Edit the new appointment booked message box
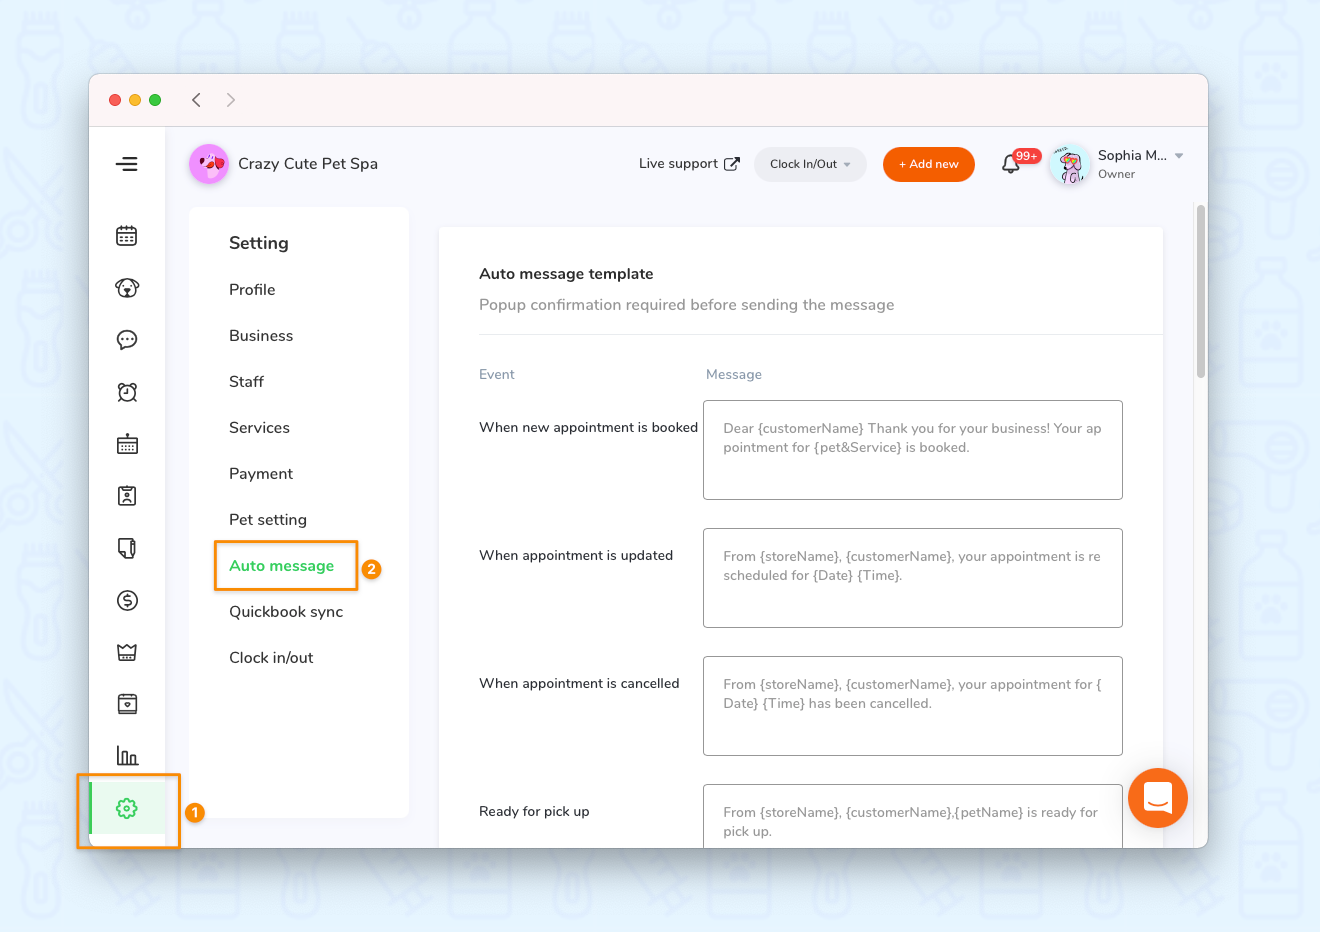This screenshot has width=1320, height=932. pos(913,450)
